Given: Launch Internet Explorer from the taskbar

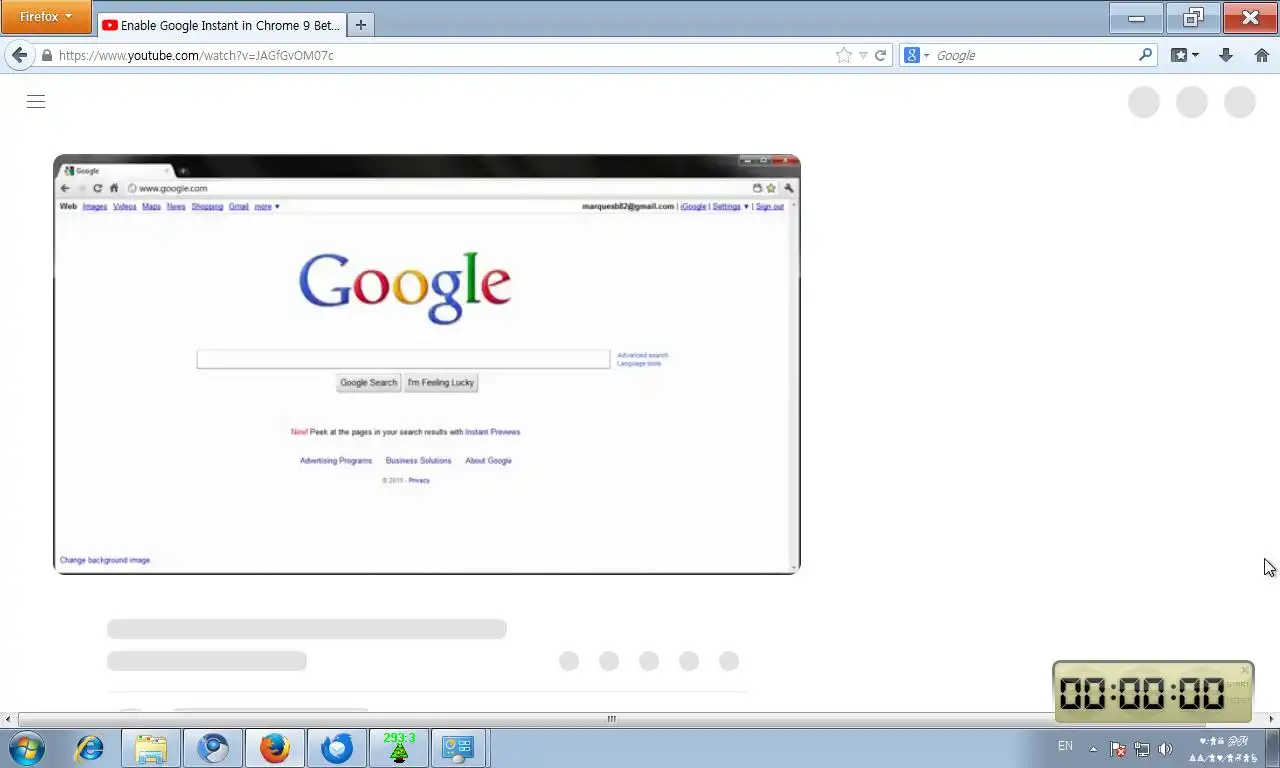Looking at the screenshot, I should click(x=90, y=748).
